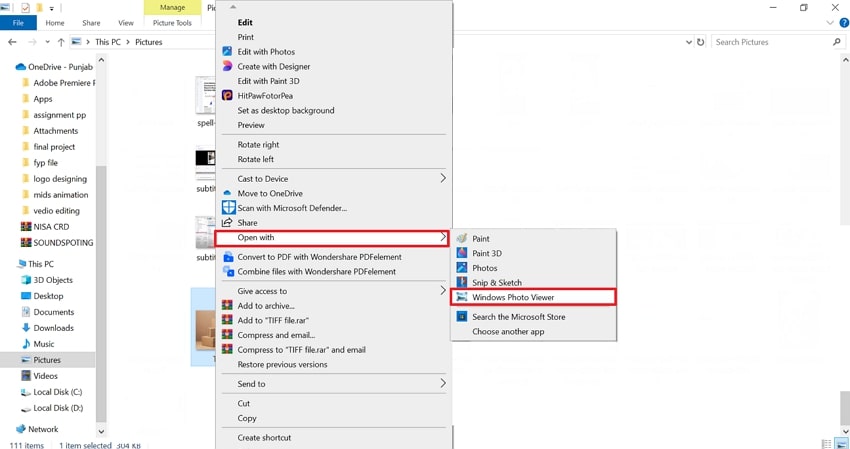Click the Downloads arrow icon in sidebar
The height and width of the screenshot is (449, 850).
pyautogui.click(x=25, y=328)
